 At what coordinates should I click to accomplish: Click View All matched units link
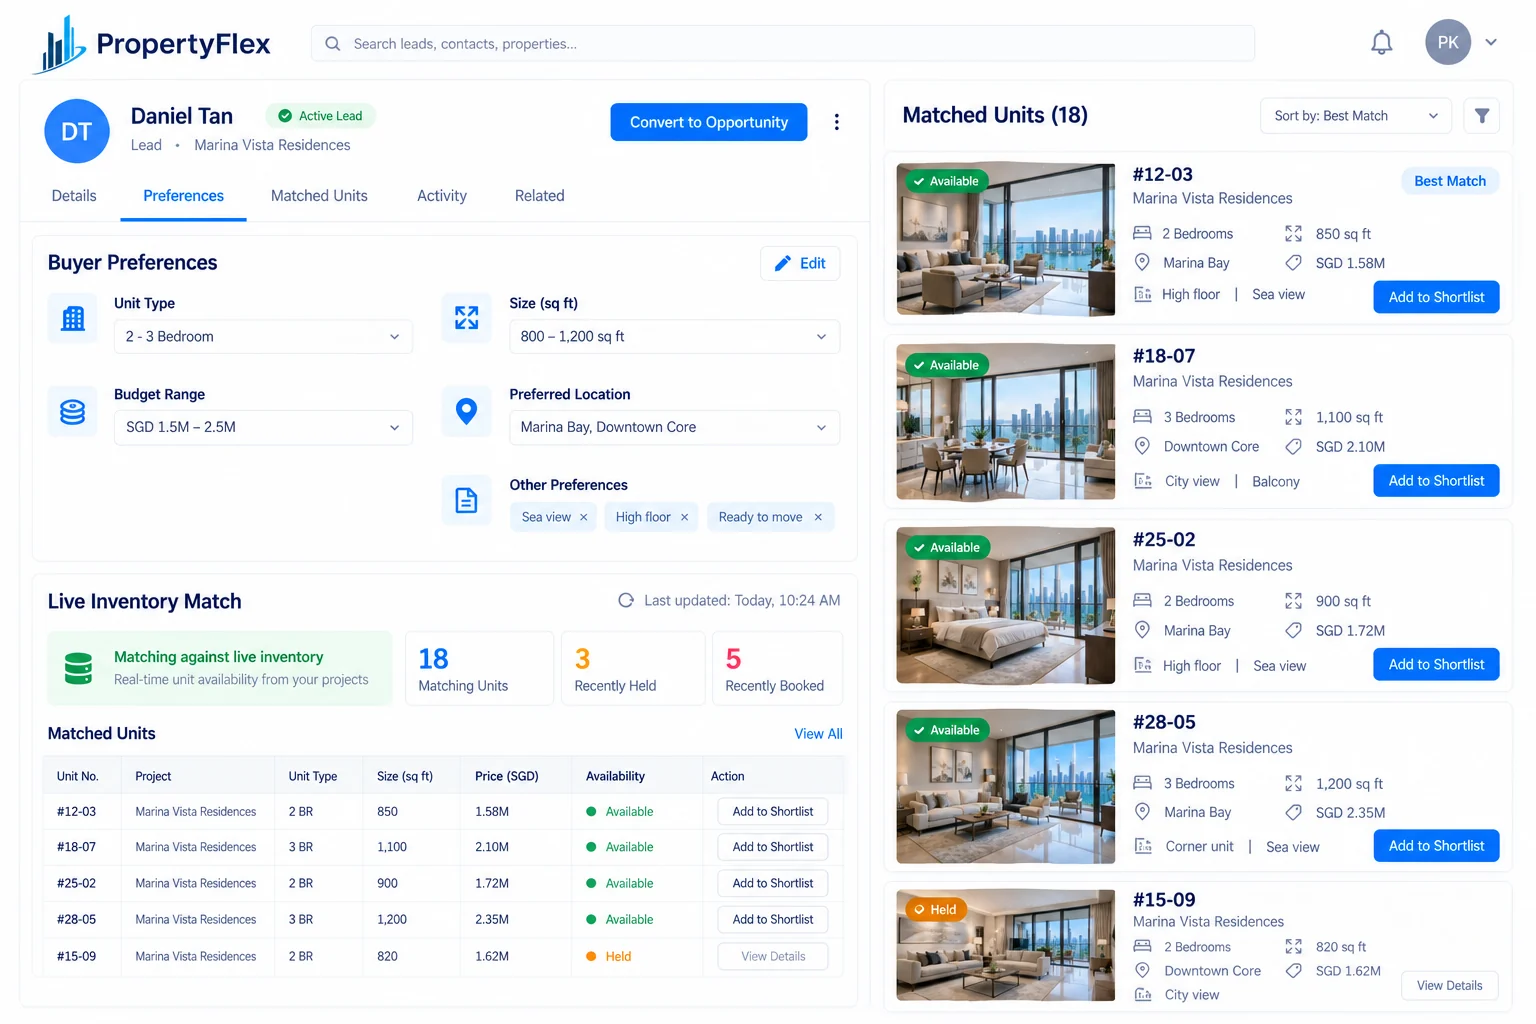click(x=818, y=734)
